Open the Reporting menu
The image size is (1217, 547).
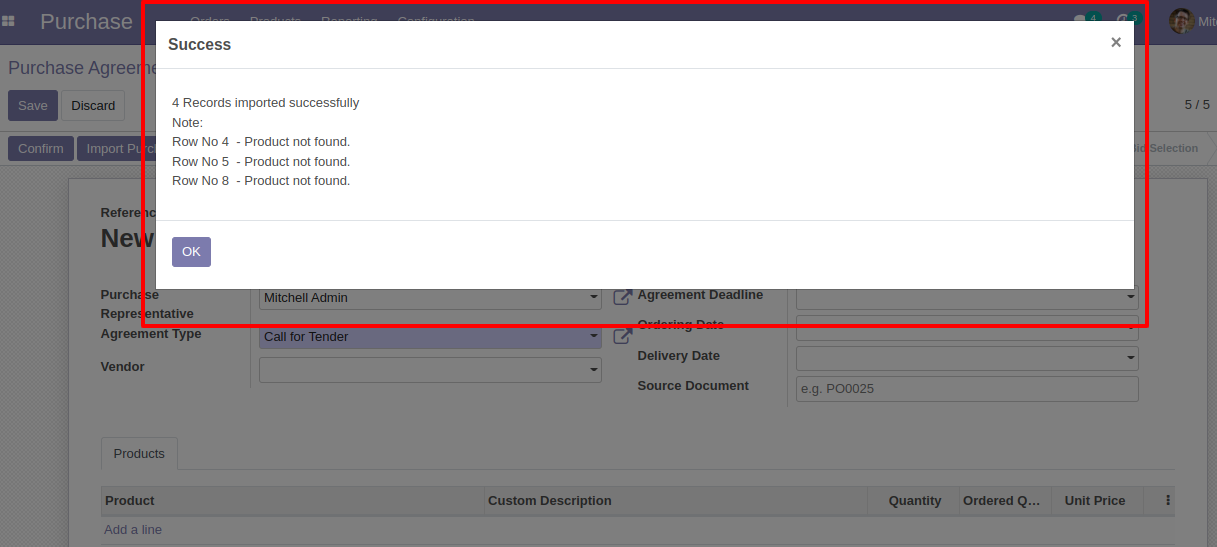pyautogui.click(x=349, y=21)
